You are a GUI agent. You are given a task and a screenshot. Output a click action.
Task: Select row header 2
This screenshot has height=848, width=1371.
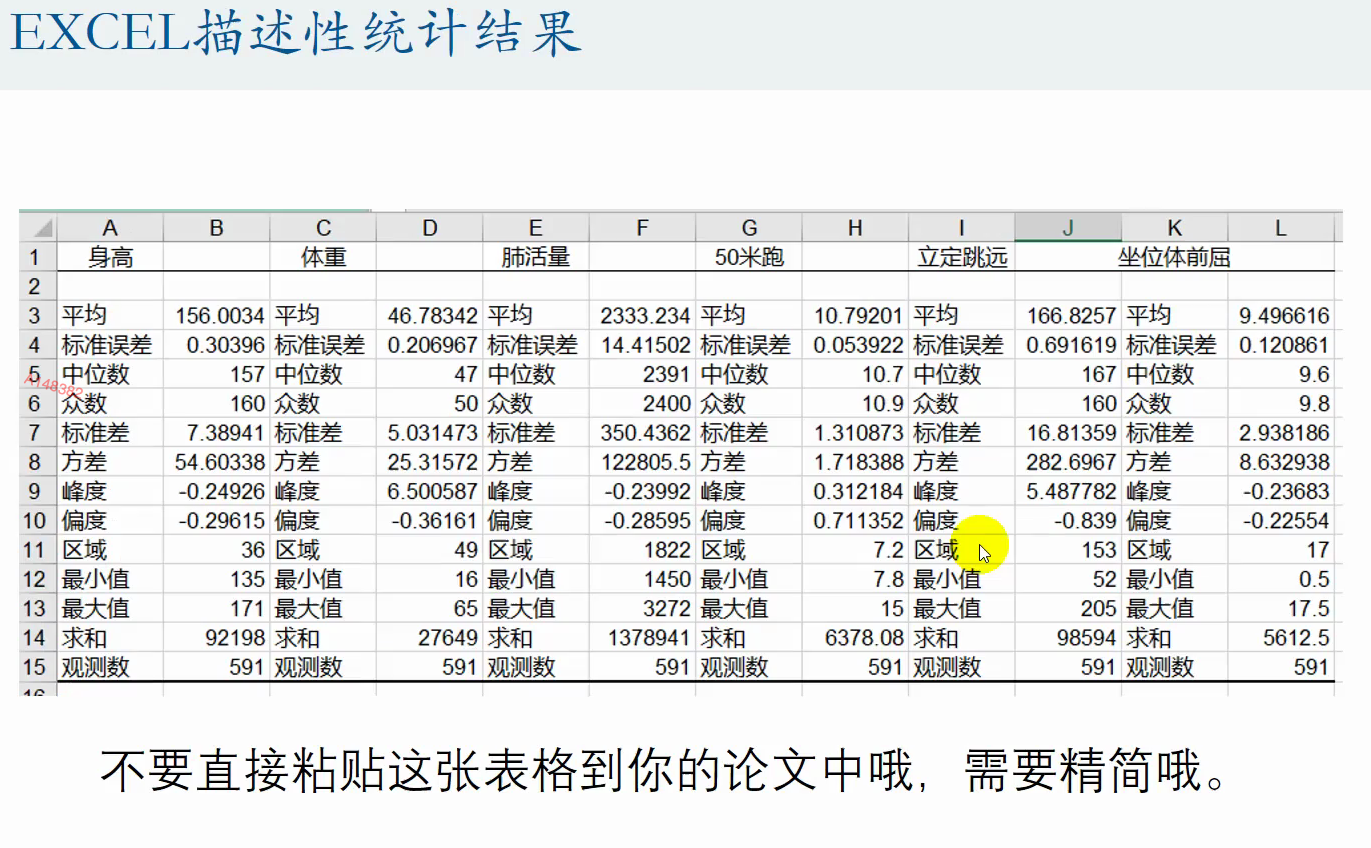[x=38, y=287]
